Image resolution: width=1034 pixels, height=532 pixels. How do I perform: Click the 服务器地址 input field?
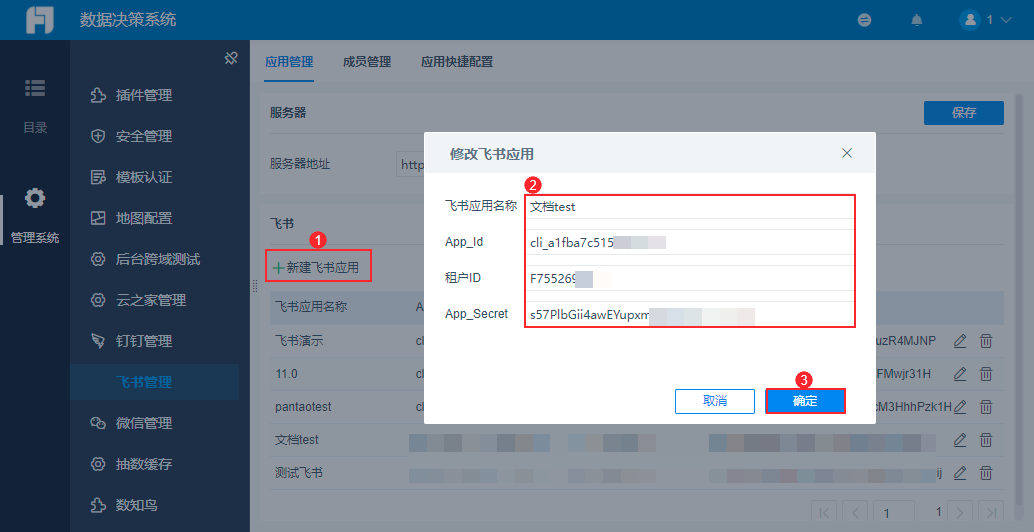pyautogui.click(x=410, y=164)
